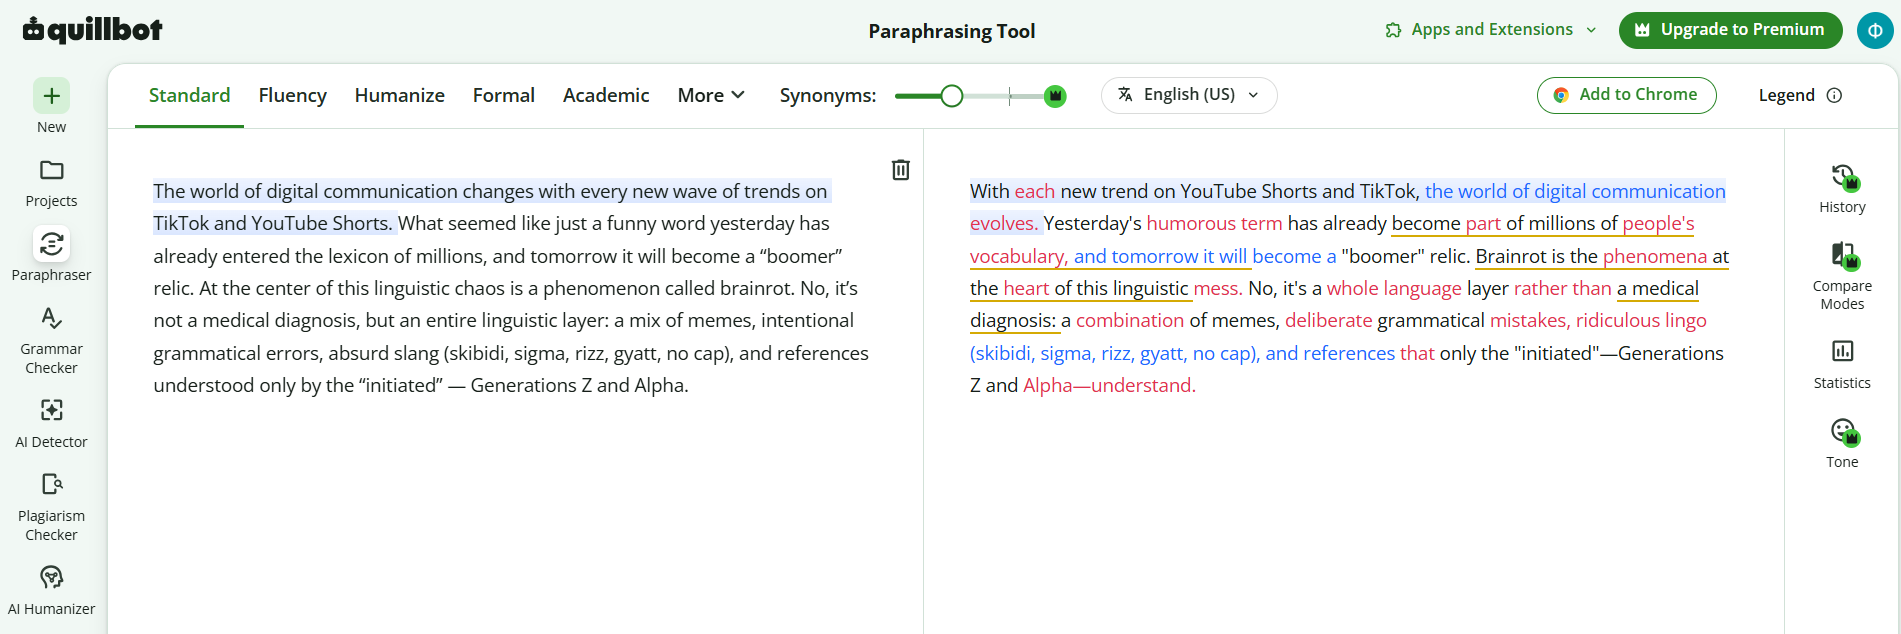Click the word "deliberate" in output

pyautogui.click(x=1328, y=320)
